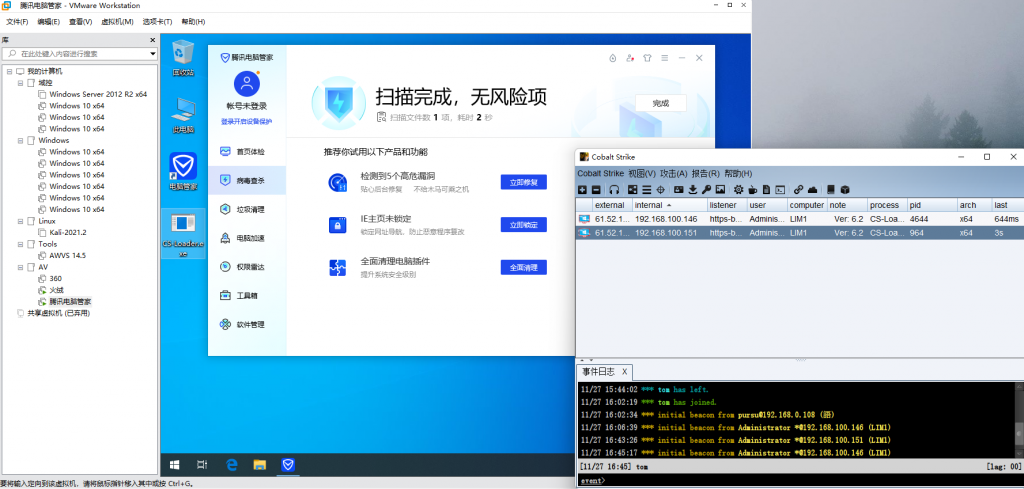Switch to session table view icon

click(x=647, y=190)
